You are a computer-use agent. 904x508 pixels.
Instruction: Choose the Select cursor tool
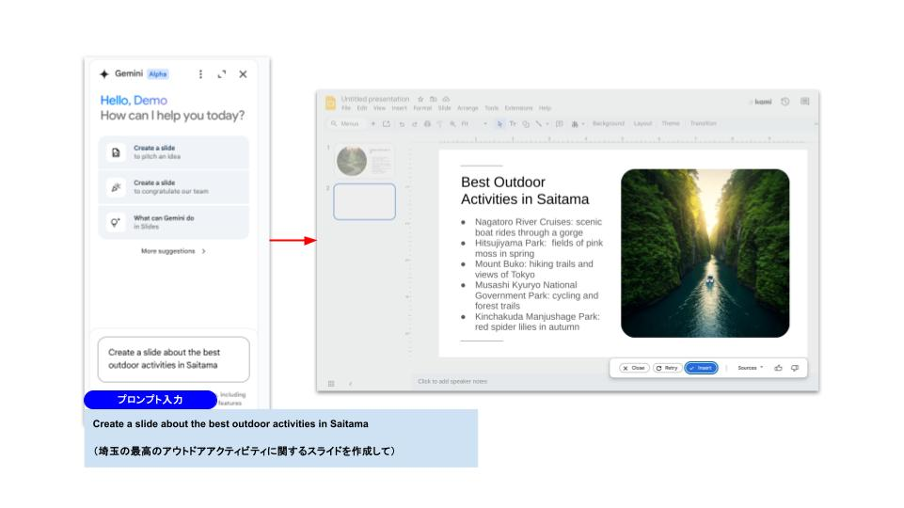[499, 124]
